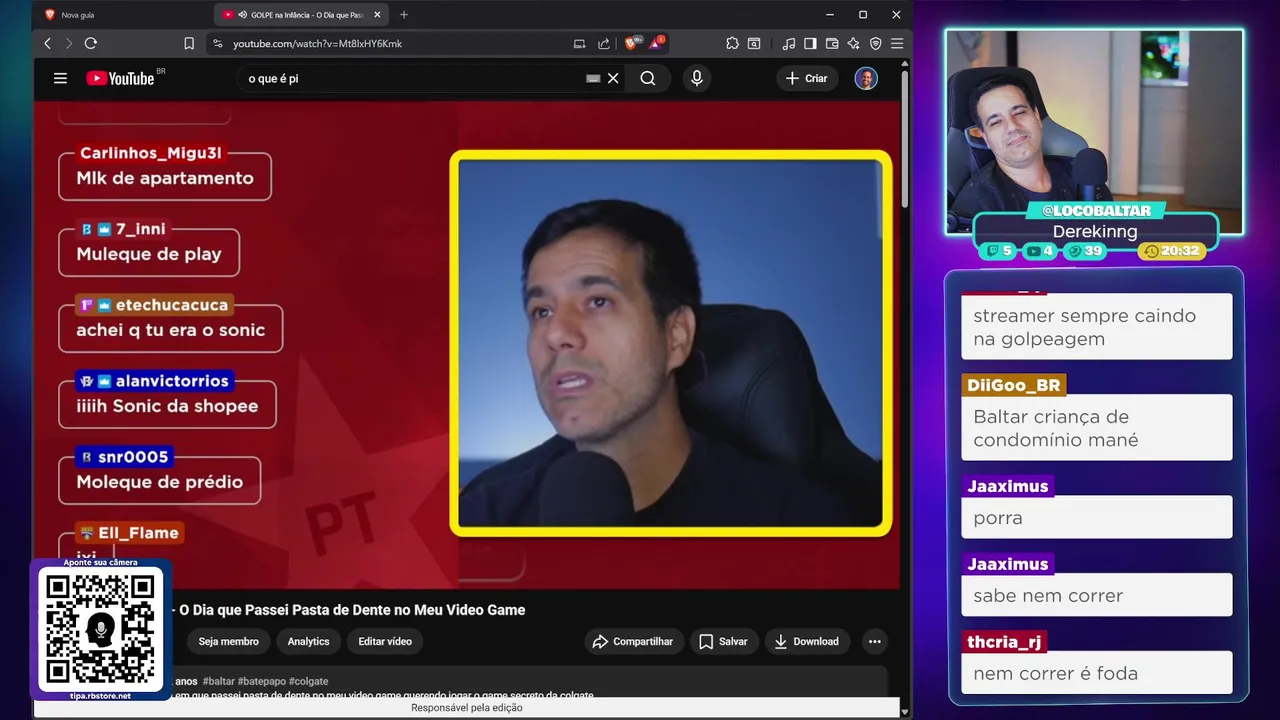The height and width of the screenshot is (720, 1280).
Task: Click the Derekinng name label
Action: 1095,231
